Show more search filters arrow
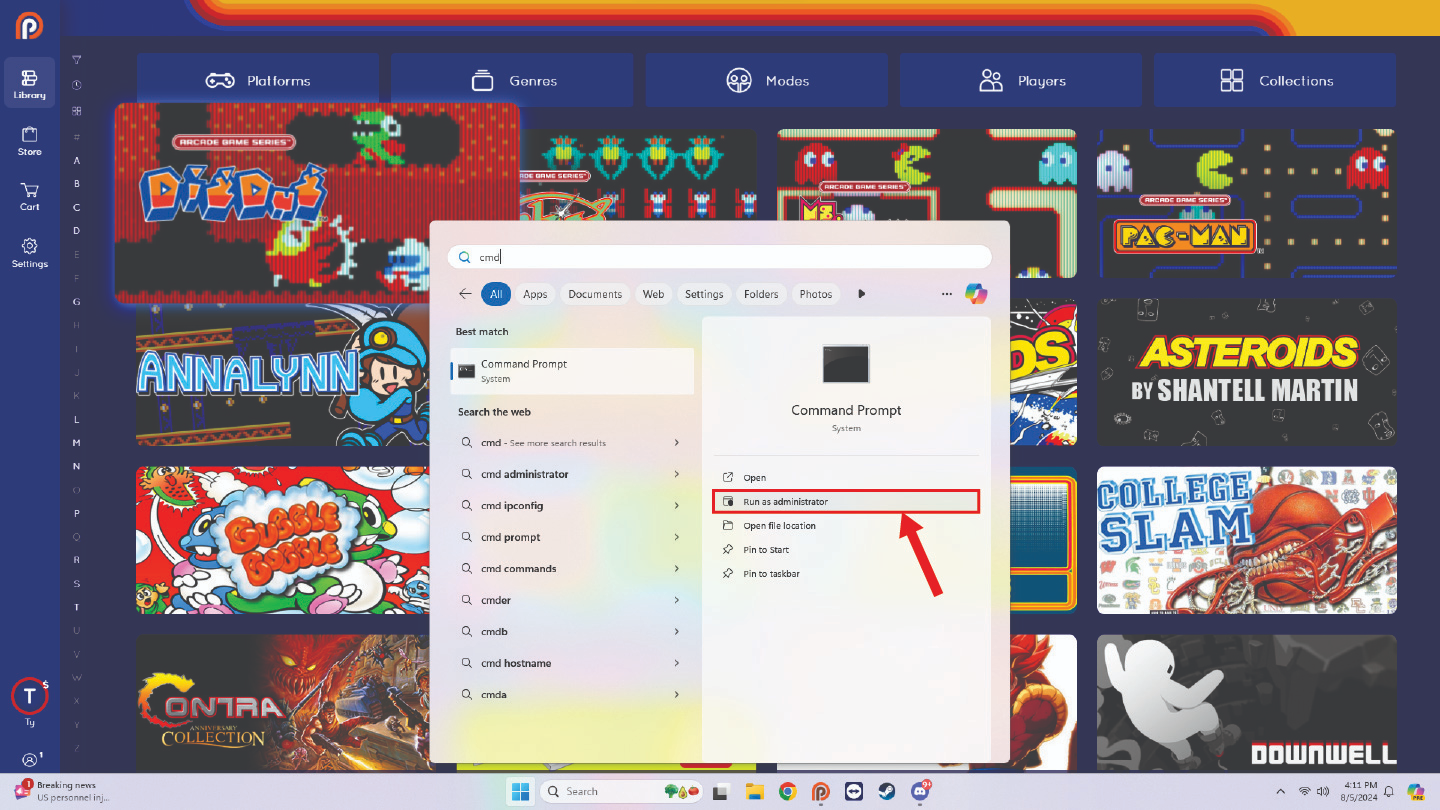 (x=861, y=294)
